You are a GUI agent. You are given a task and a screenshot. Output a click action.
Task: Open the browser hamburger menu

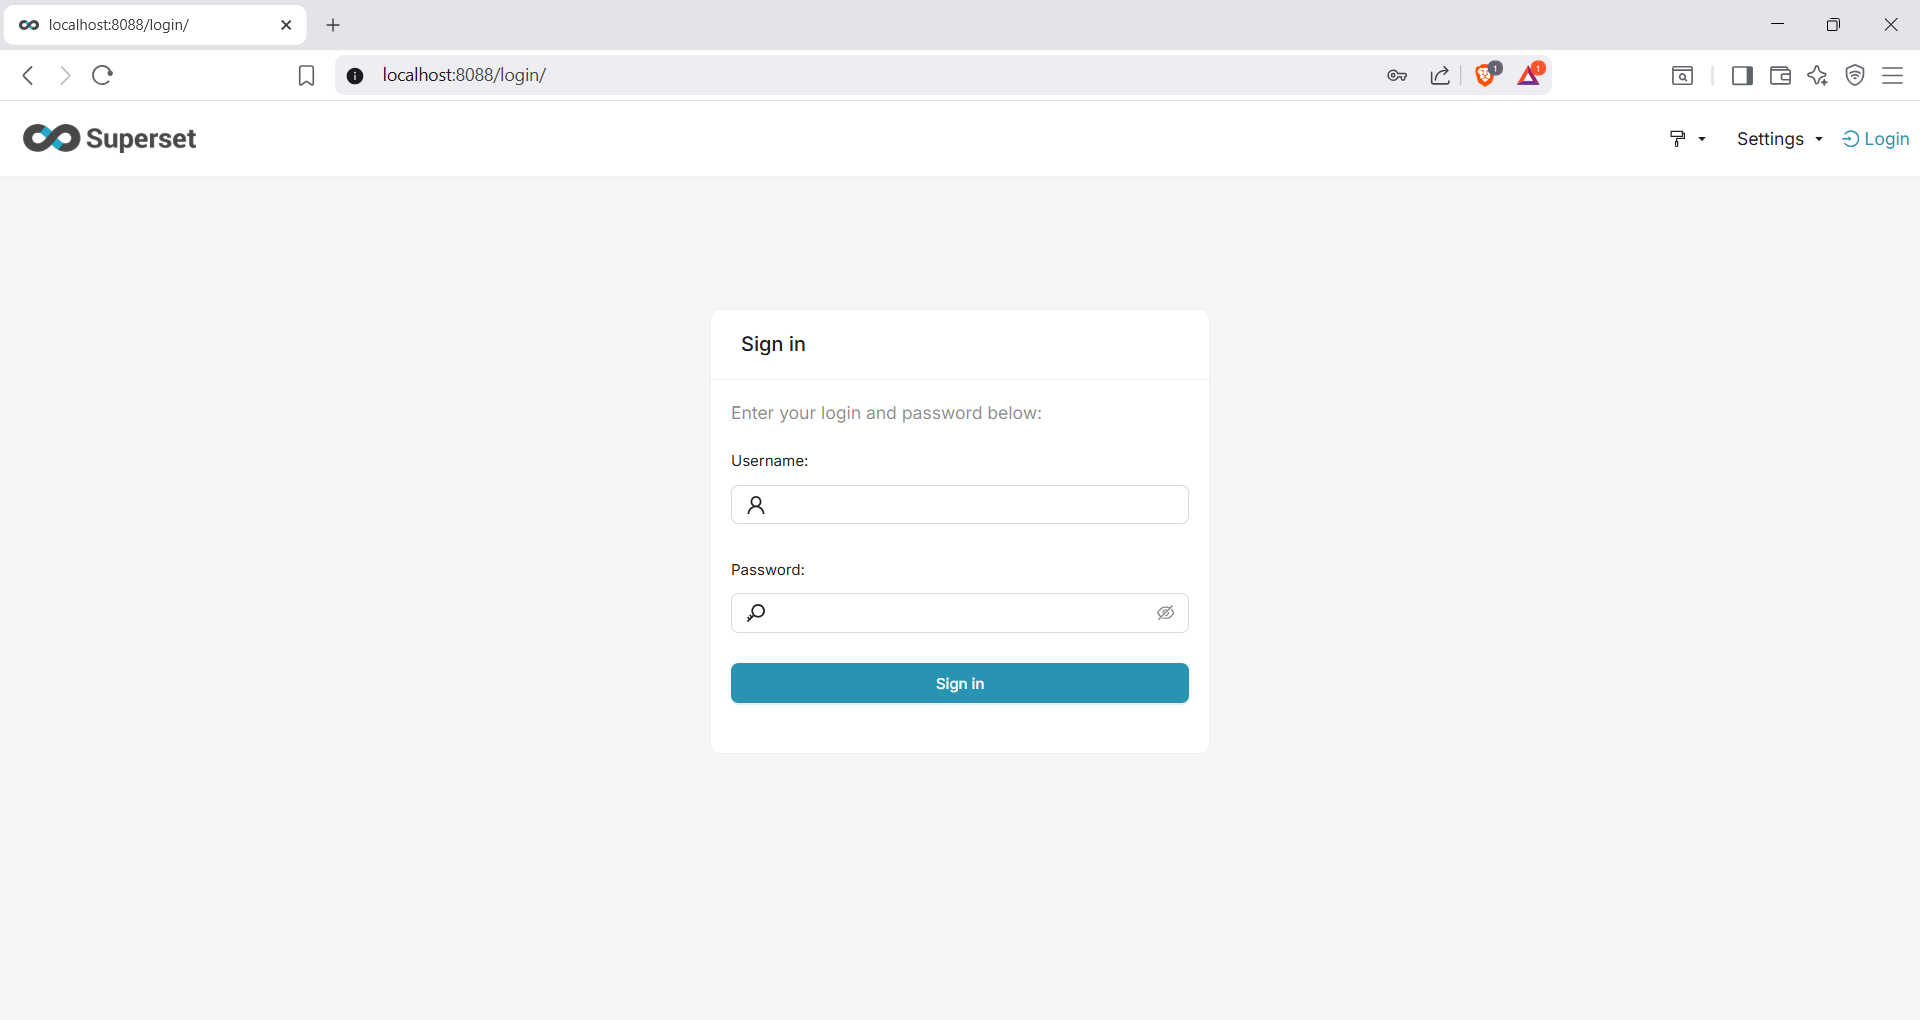1893,76
